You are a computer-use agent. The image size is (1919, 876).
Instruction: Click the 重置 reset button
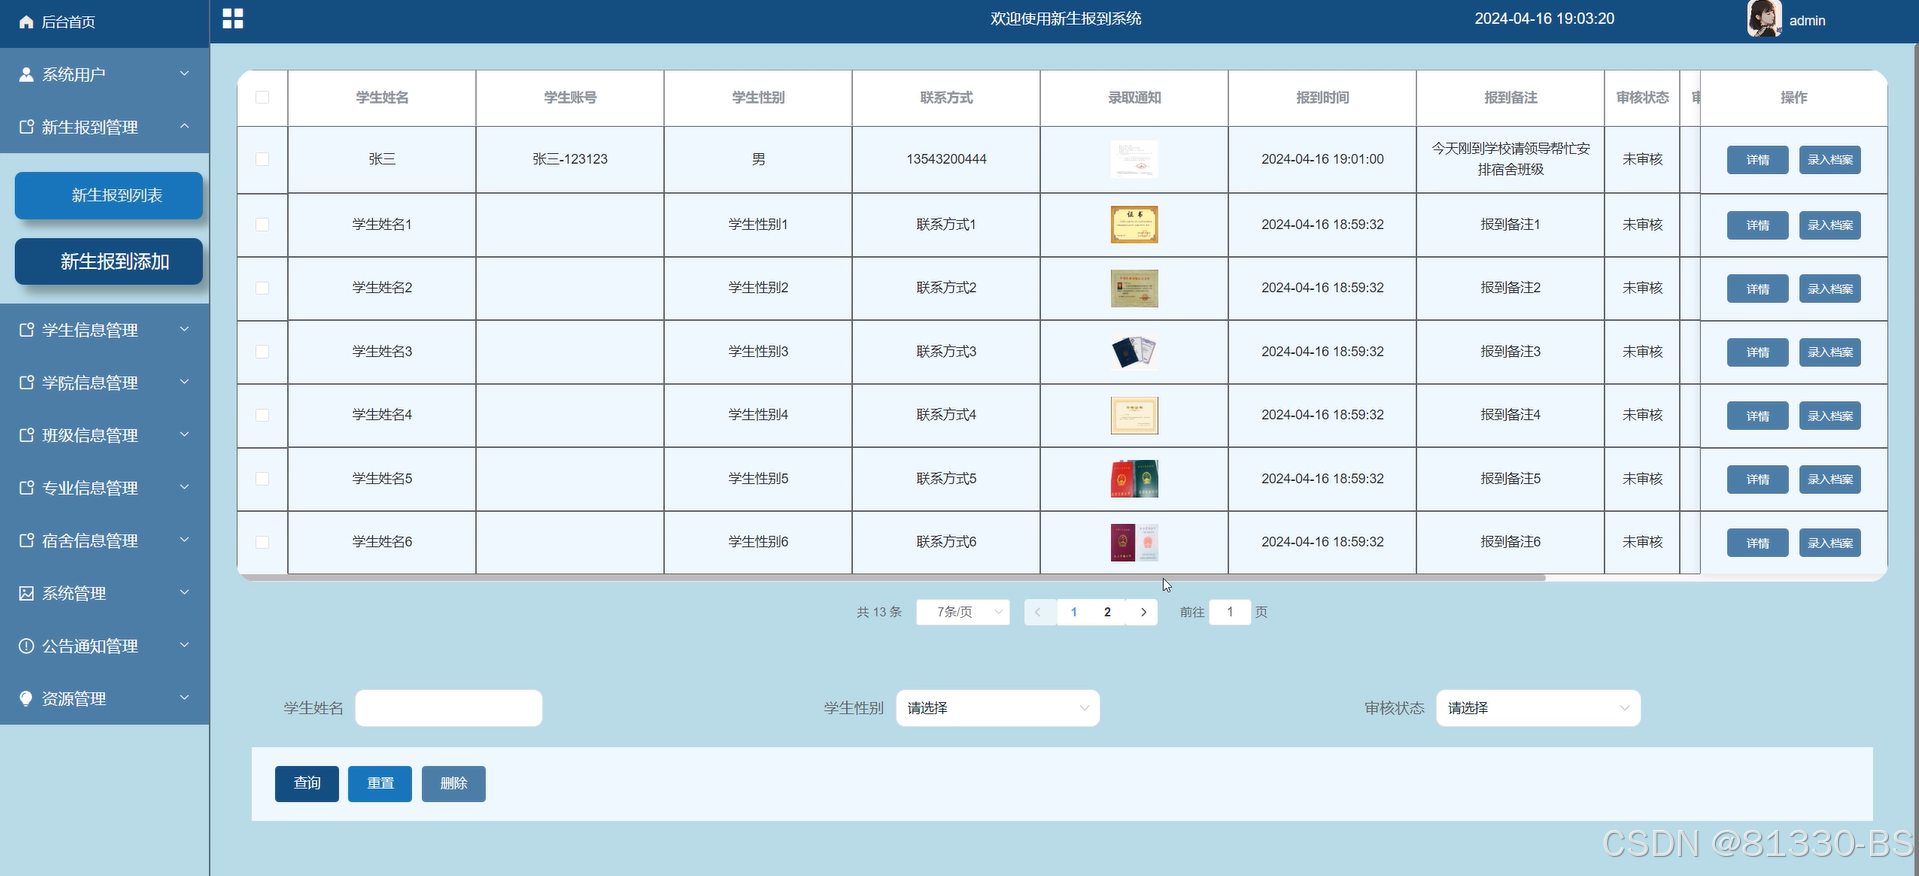coord(380,784)
